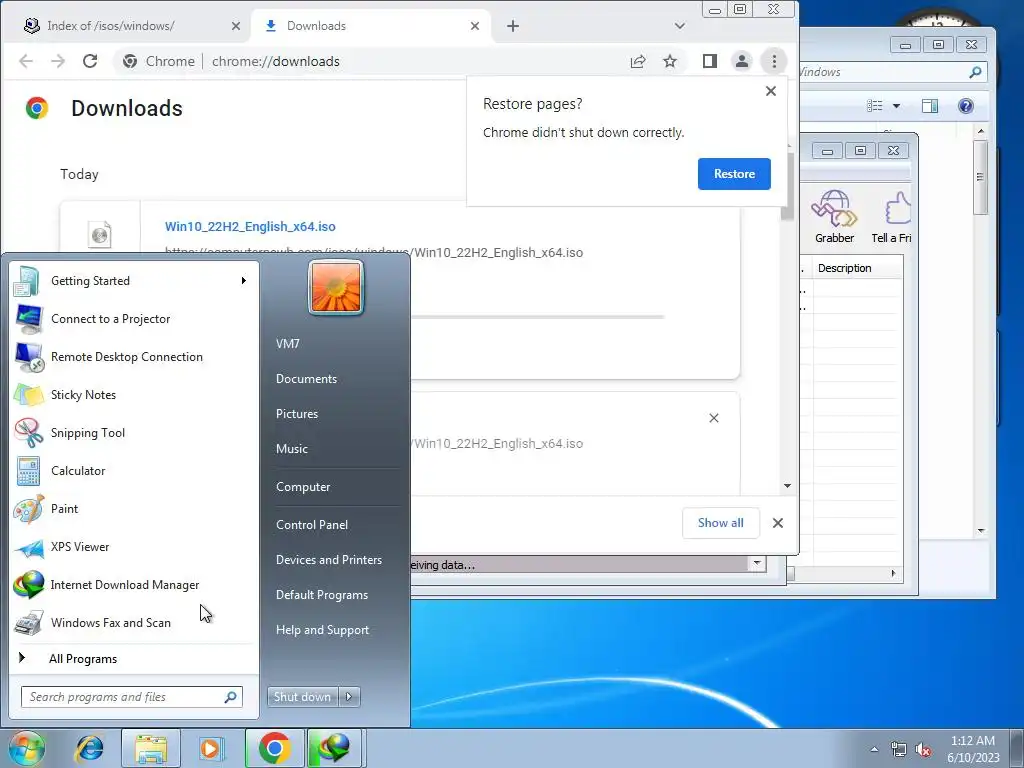Click the Restore button in Chrome popup
Image resolution: width=1024 pixels, height=768 pixels.
(x=734, y=174)
